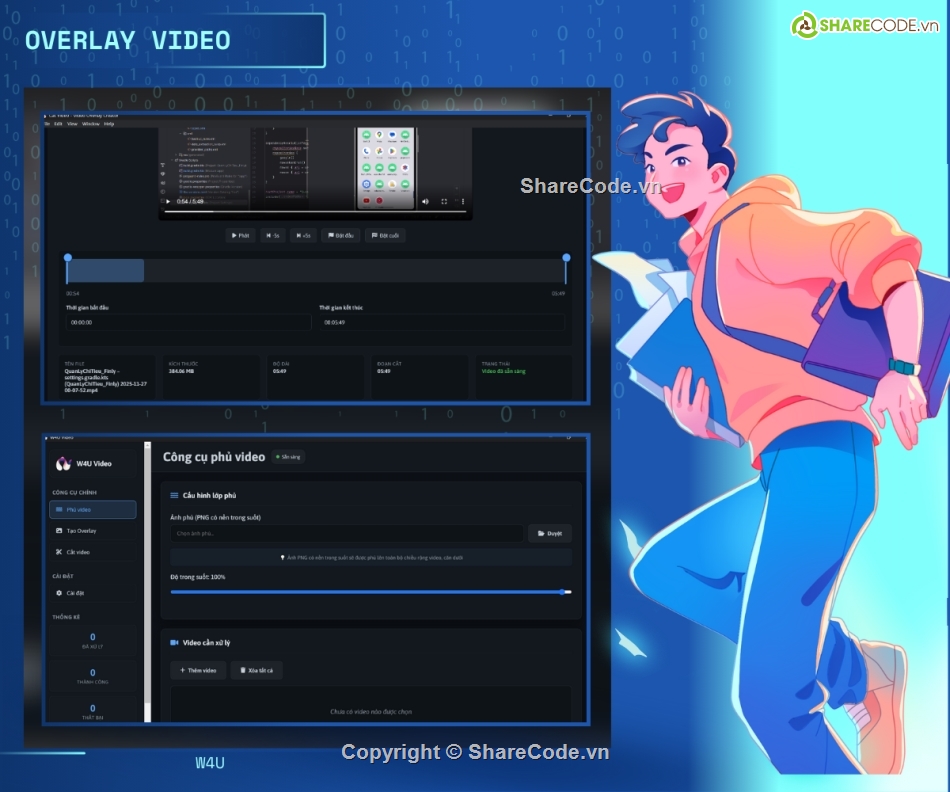Open the player's three-dot options menu
Screen dimensions: 950x792
(x=463, y=202)
